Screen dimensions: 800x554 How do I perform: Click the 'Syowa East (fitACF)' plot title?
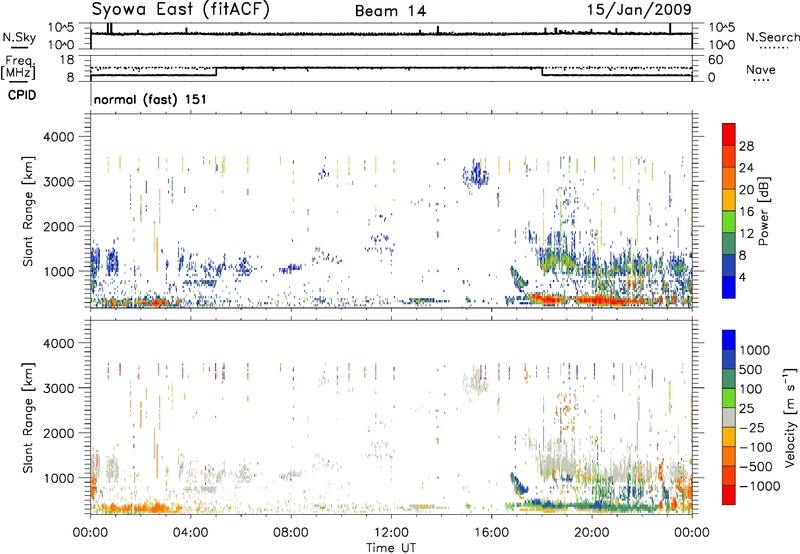coord(180,10)
